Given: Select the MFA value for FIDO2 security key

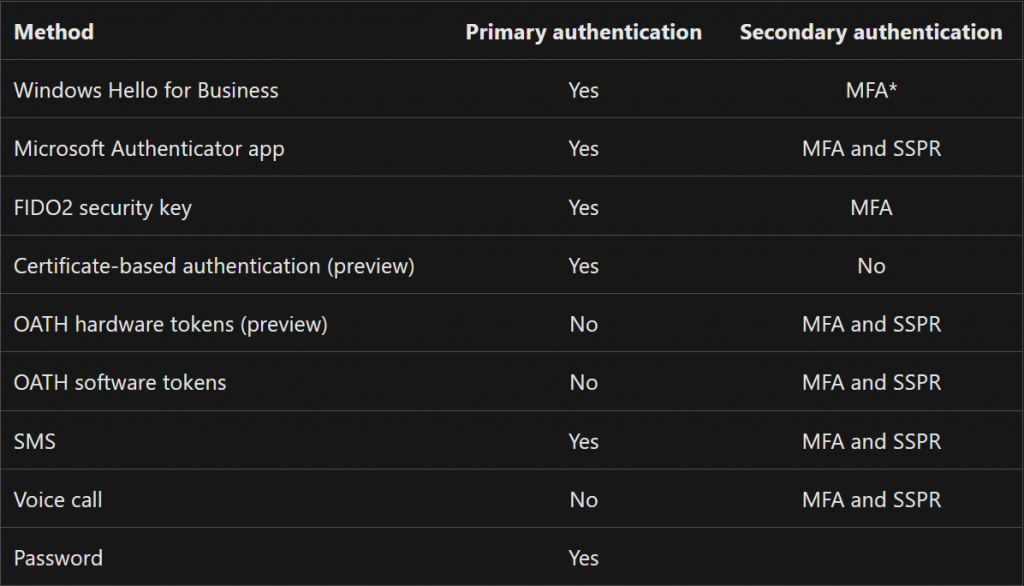Looking at the screenshot, I should click(x=871, y=208).
